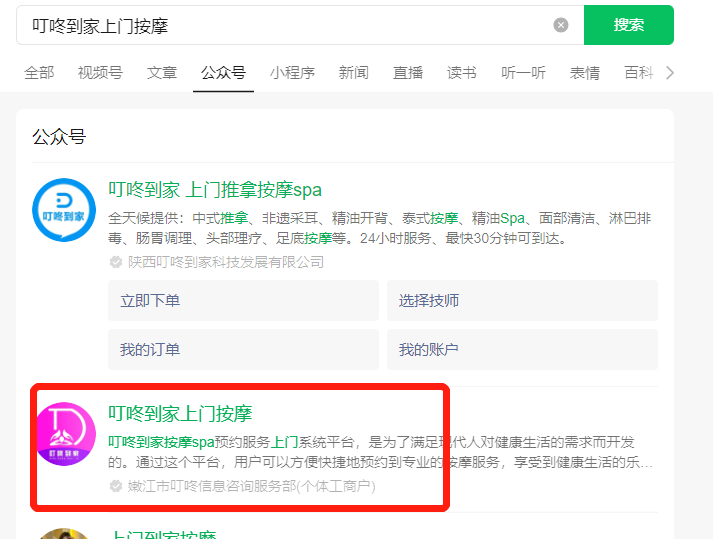This screenshot has height=539, width=713.
Task: Switch to the 全部 tab
Action: tap(39, 73)
